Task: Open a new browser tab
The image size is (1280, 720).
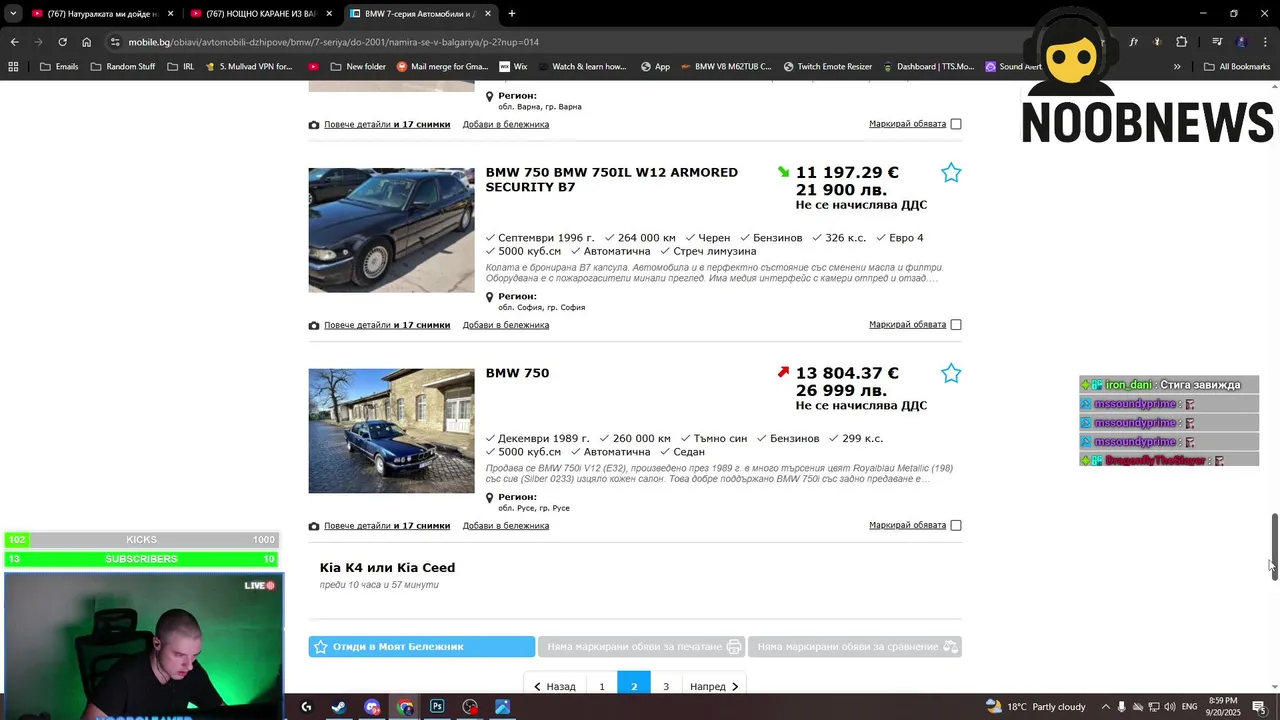Action: pyautogui.click(x=512, y=14)
